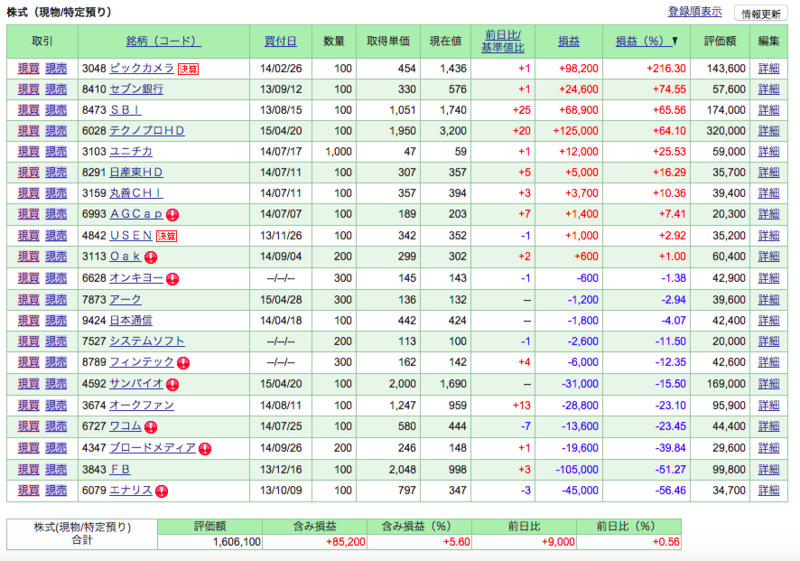Open セブン銀行 stock link

pyautogui.click(x=136, y=89)
